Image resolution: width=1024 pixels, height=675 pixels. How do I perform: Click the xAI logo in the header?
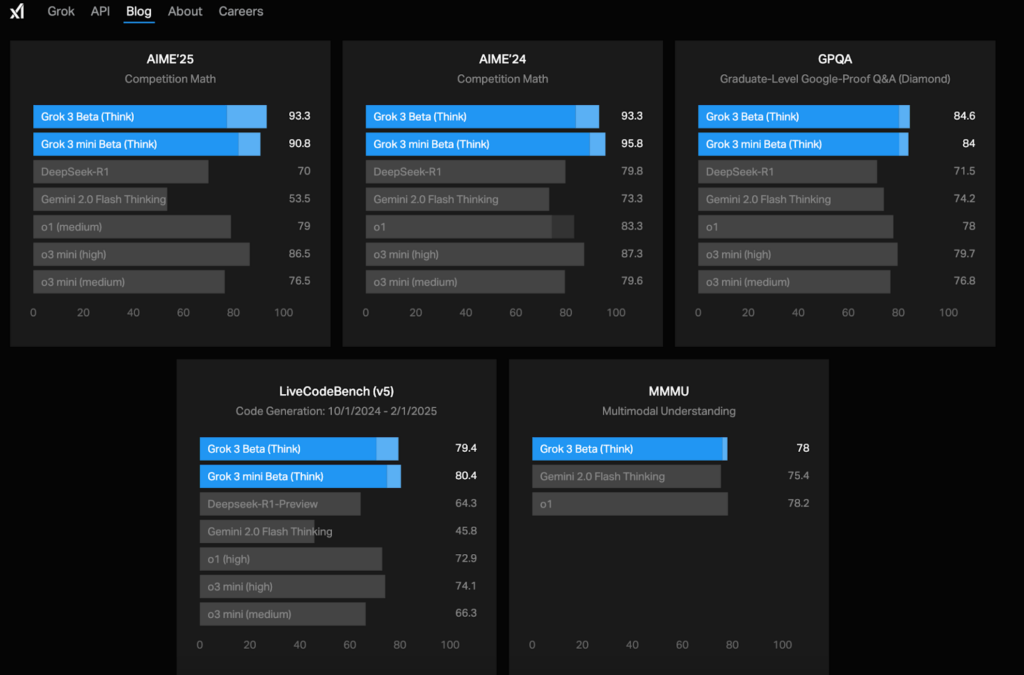tap(17, 12)
